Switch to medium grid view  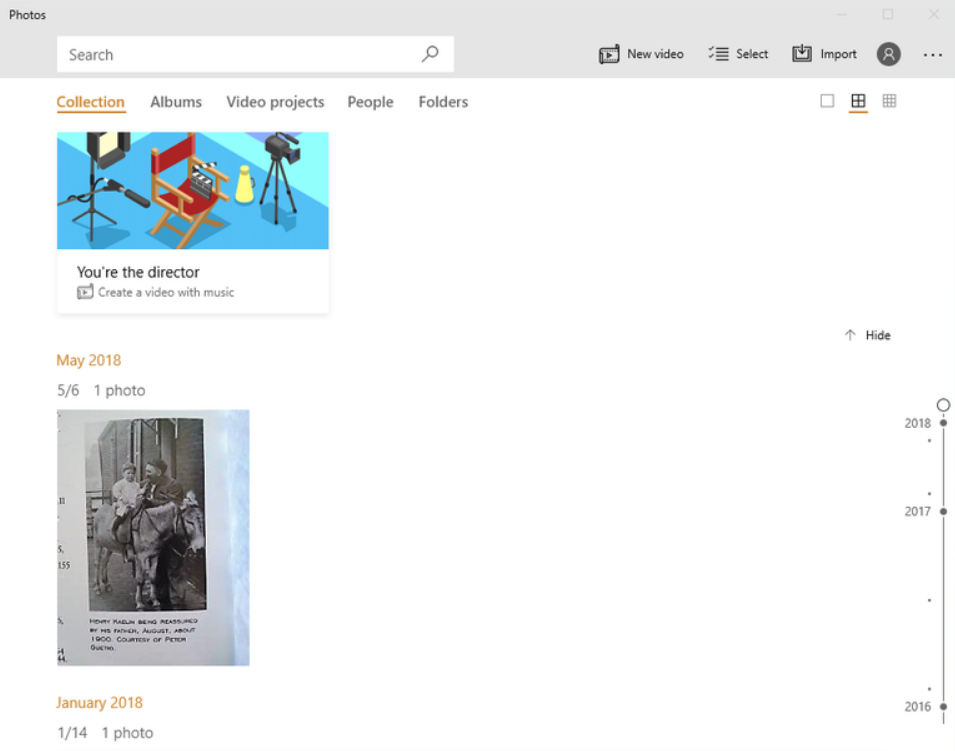pyautogui.click(x=858, y=101)
